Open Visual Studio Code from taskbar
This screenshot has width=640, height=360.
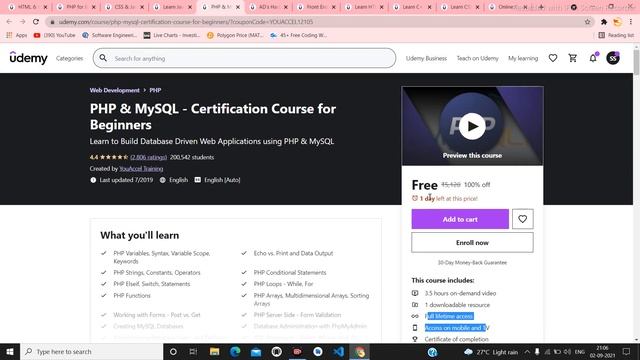(338, 351)
